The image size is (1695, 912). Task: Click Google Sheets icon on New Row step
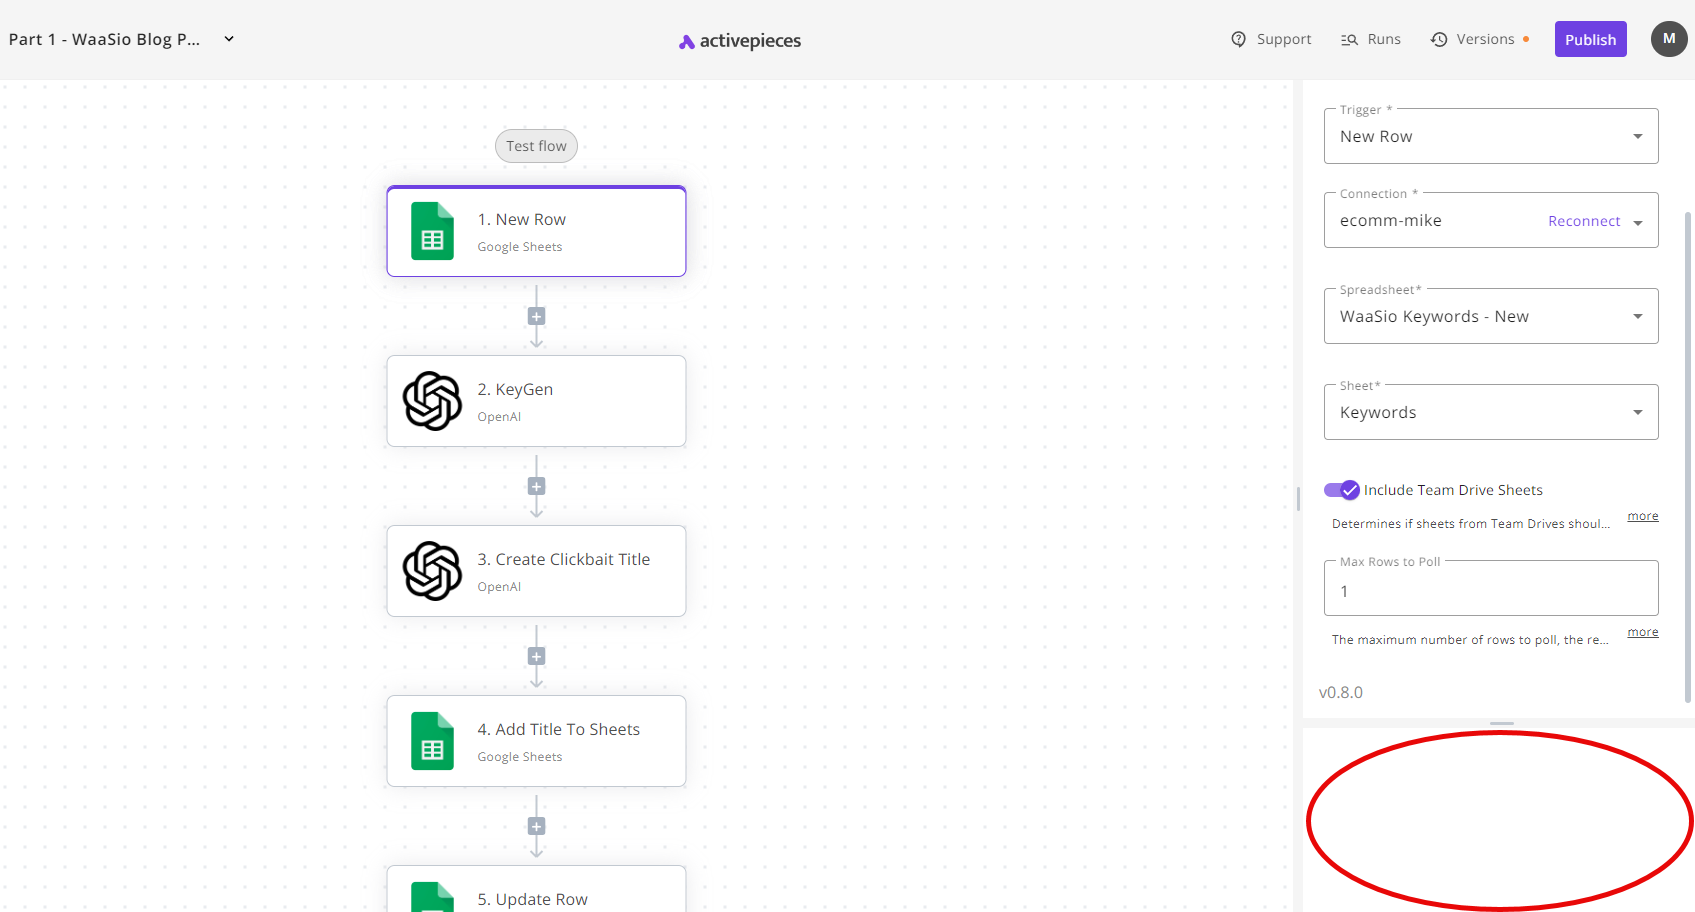click(x=432, y=231)
